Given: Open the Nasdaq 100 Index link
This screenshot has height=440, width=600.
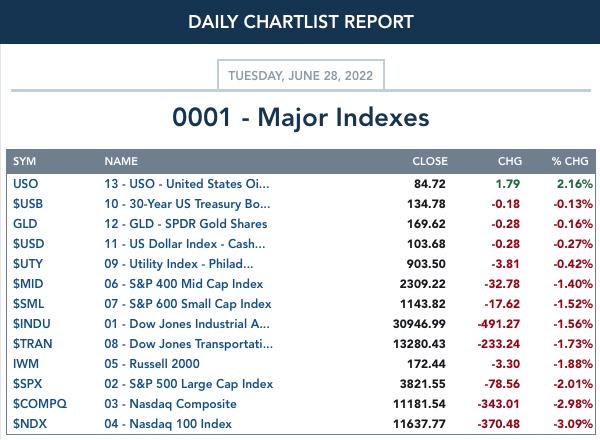Looking at the screenshot, I should point(168,424).
